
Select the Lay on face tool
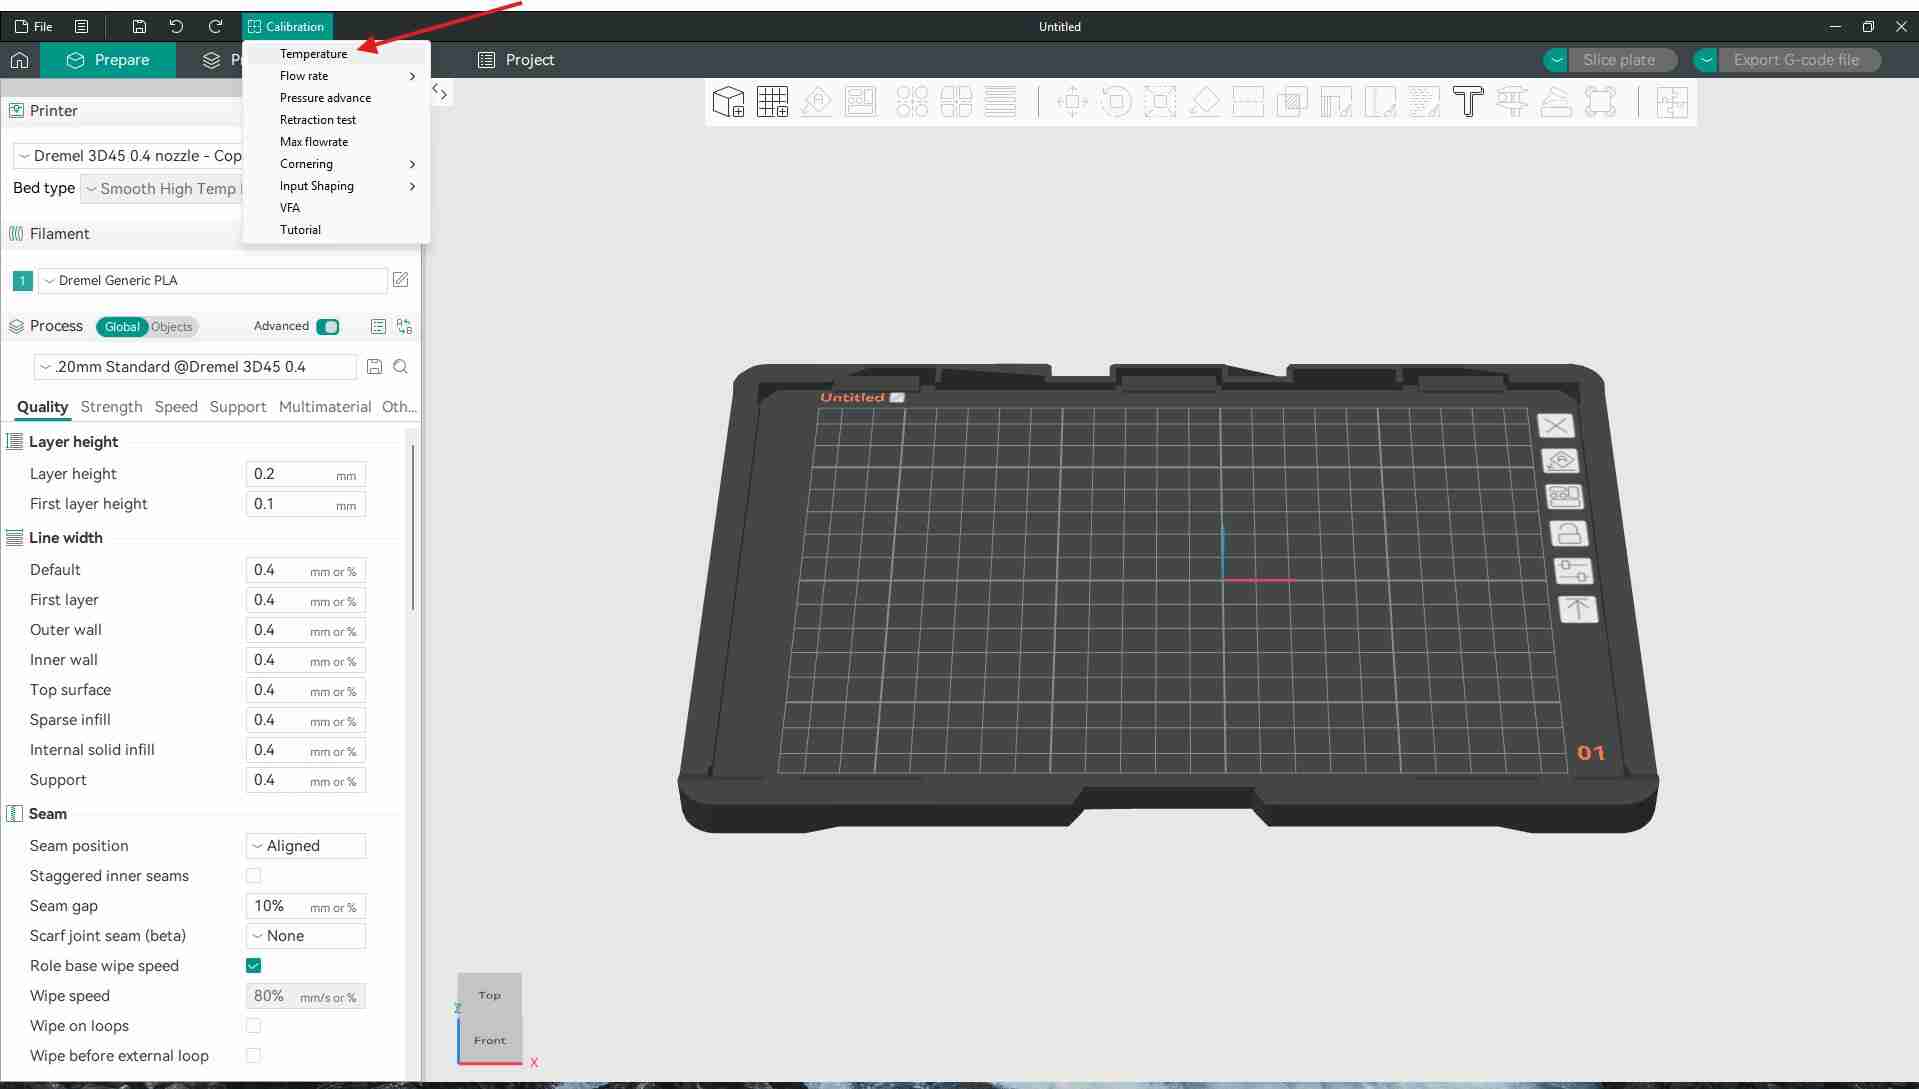click(1204, 102)
